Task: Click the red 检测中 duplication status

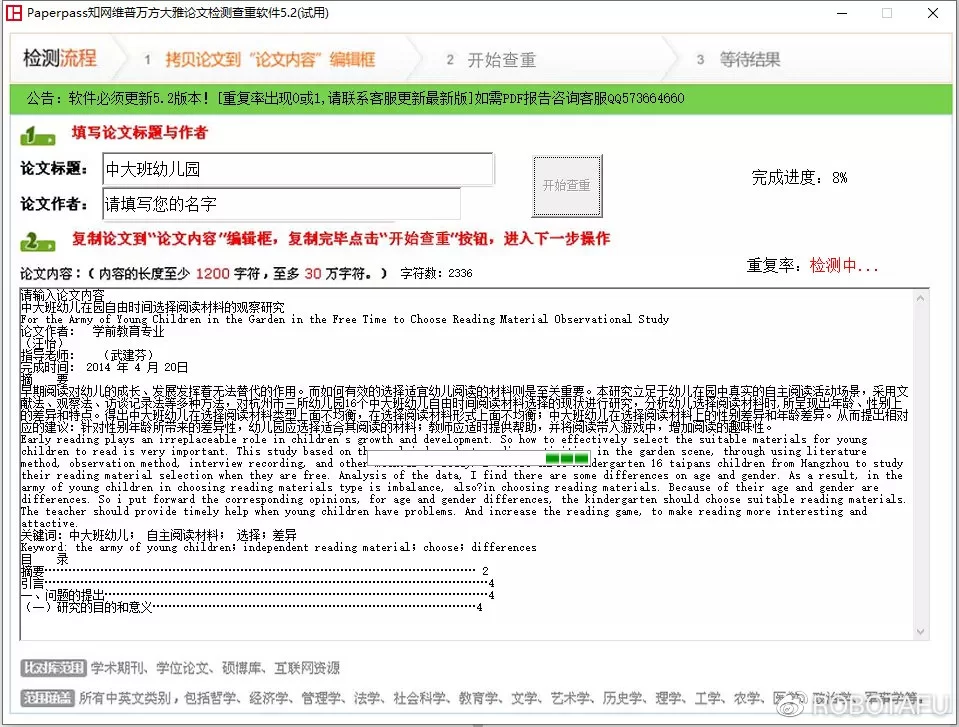Action: coord(843,266)
